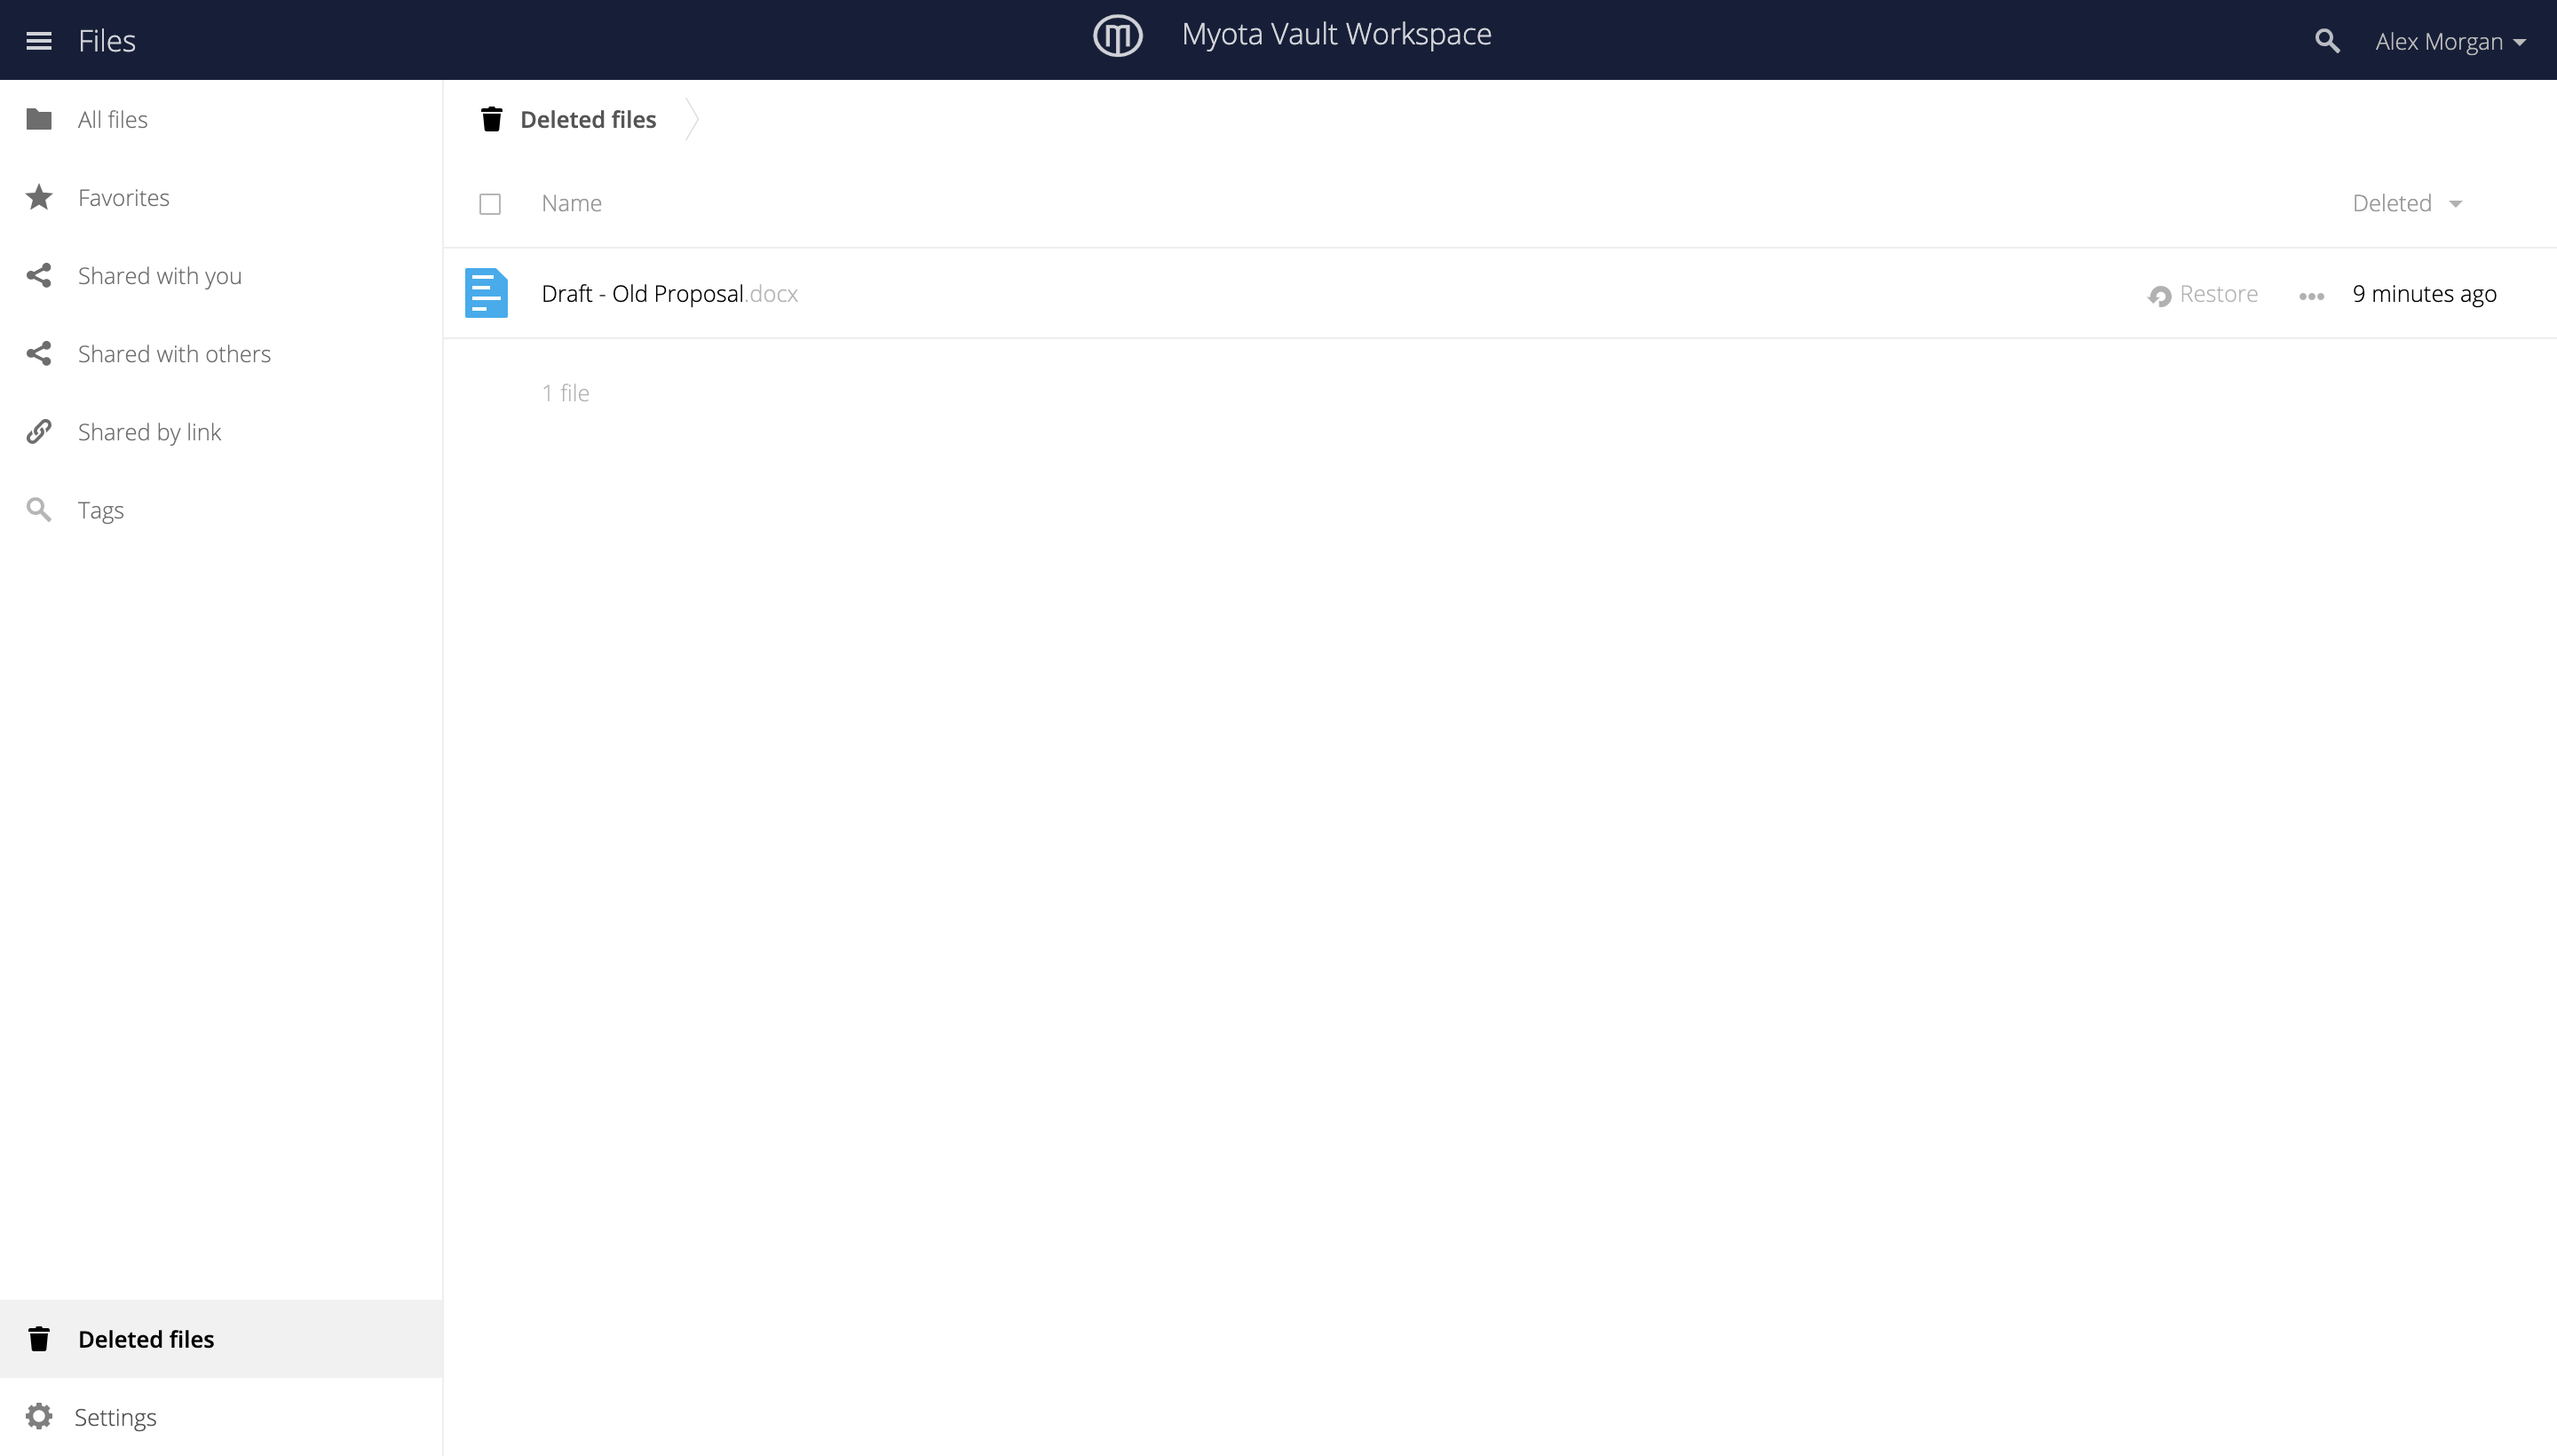Expand the Alex Morgan user menu
This screenshot has height=1456, width=2557.
(2450, 41)
